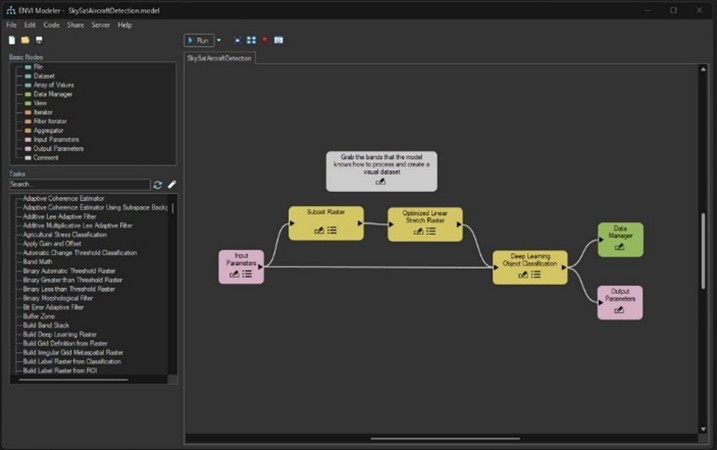Click the refresh tasks icon beside Search

[x=158, y=185]
